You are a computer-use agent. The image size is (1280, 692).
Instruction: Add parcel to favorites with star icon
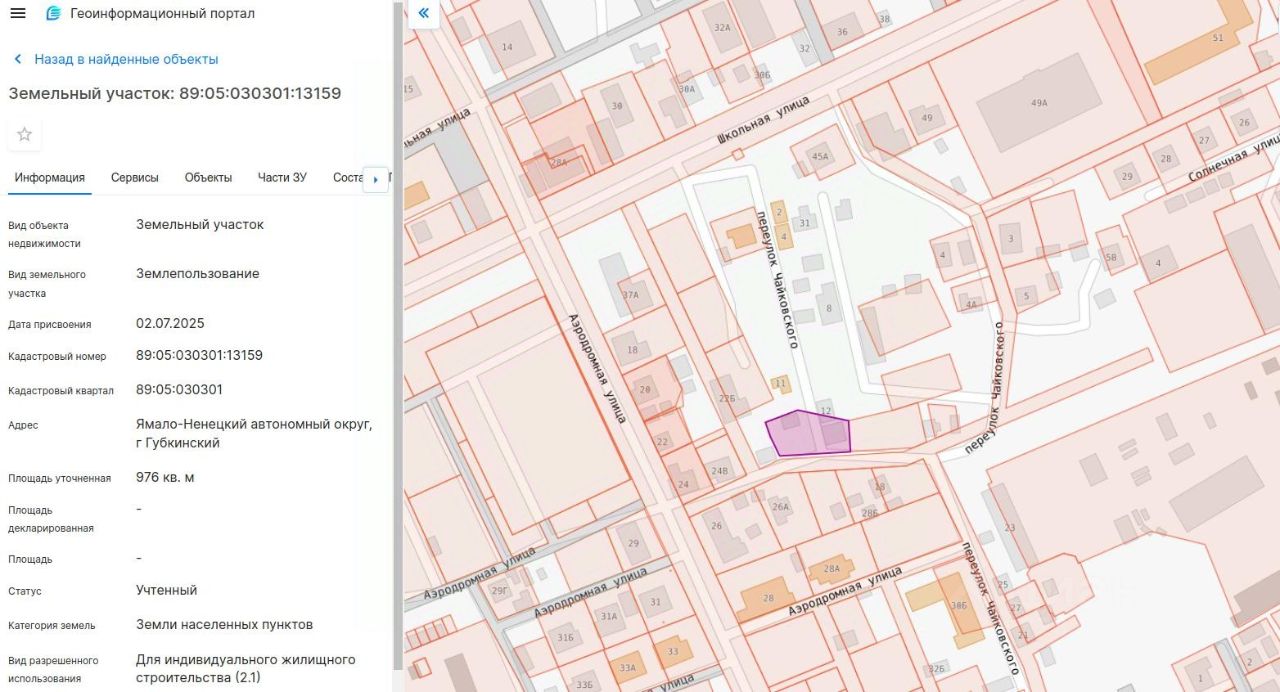[x=25, y=134]
